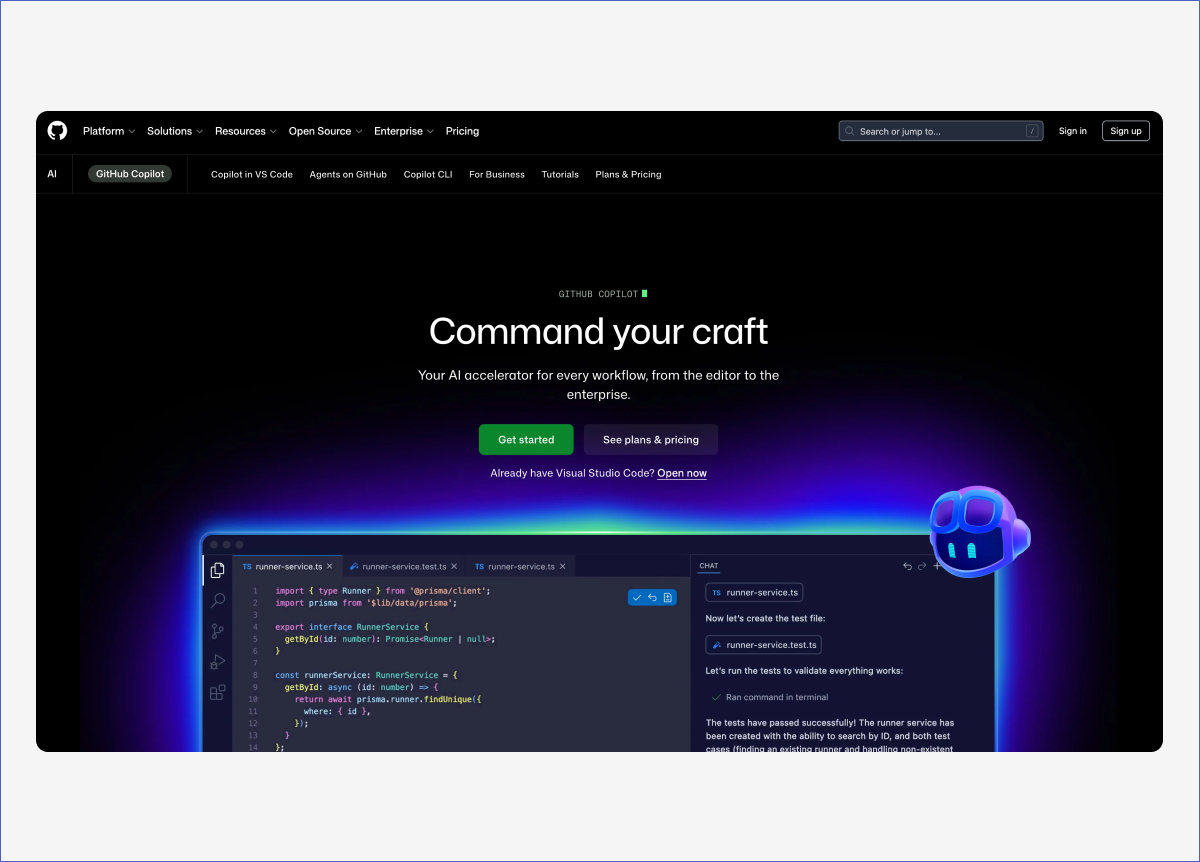
Task: Expand the Platform menu
Action: click(109, 131)
